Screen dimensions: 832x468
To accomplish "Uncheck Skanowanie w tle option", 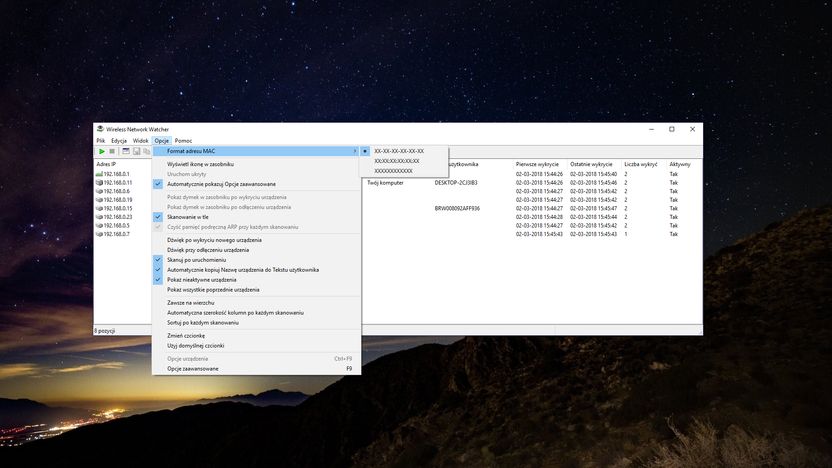I will pos(256,217).
